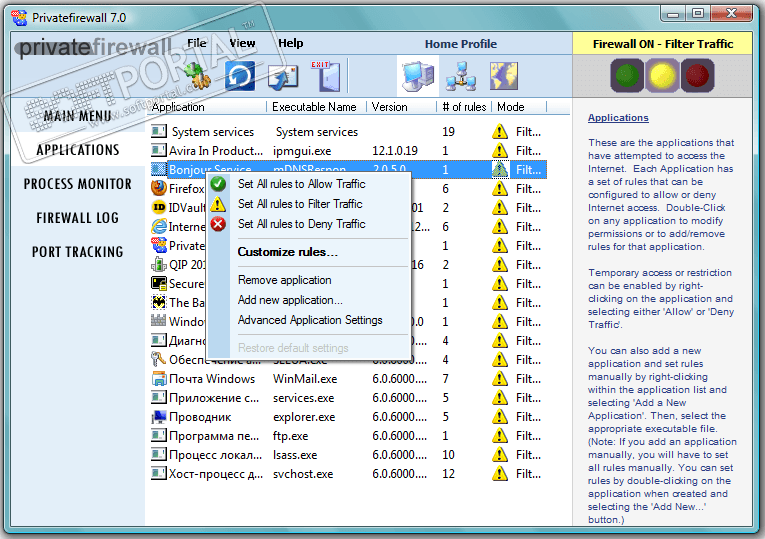Click warning mode icon for lsass.exe row
Image resolution: width=765 pixels, height=539 pixels.
click(x=500, y=455)
